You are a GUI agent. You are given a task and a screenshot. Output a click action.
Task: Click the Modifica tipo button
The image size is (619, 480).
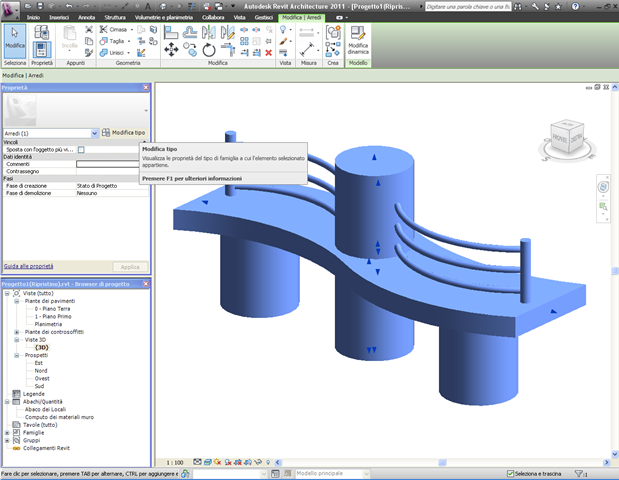pos(124,133)
